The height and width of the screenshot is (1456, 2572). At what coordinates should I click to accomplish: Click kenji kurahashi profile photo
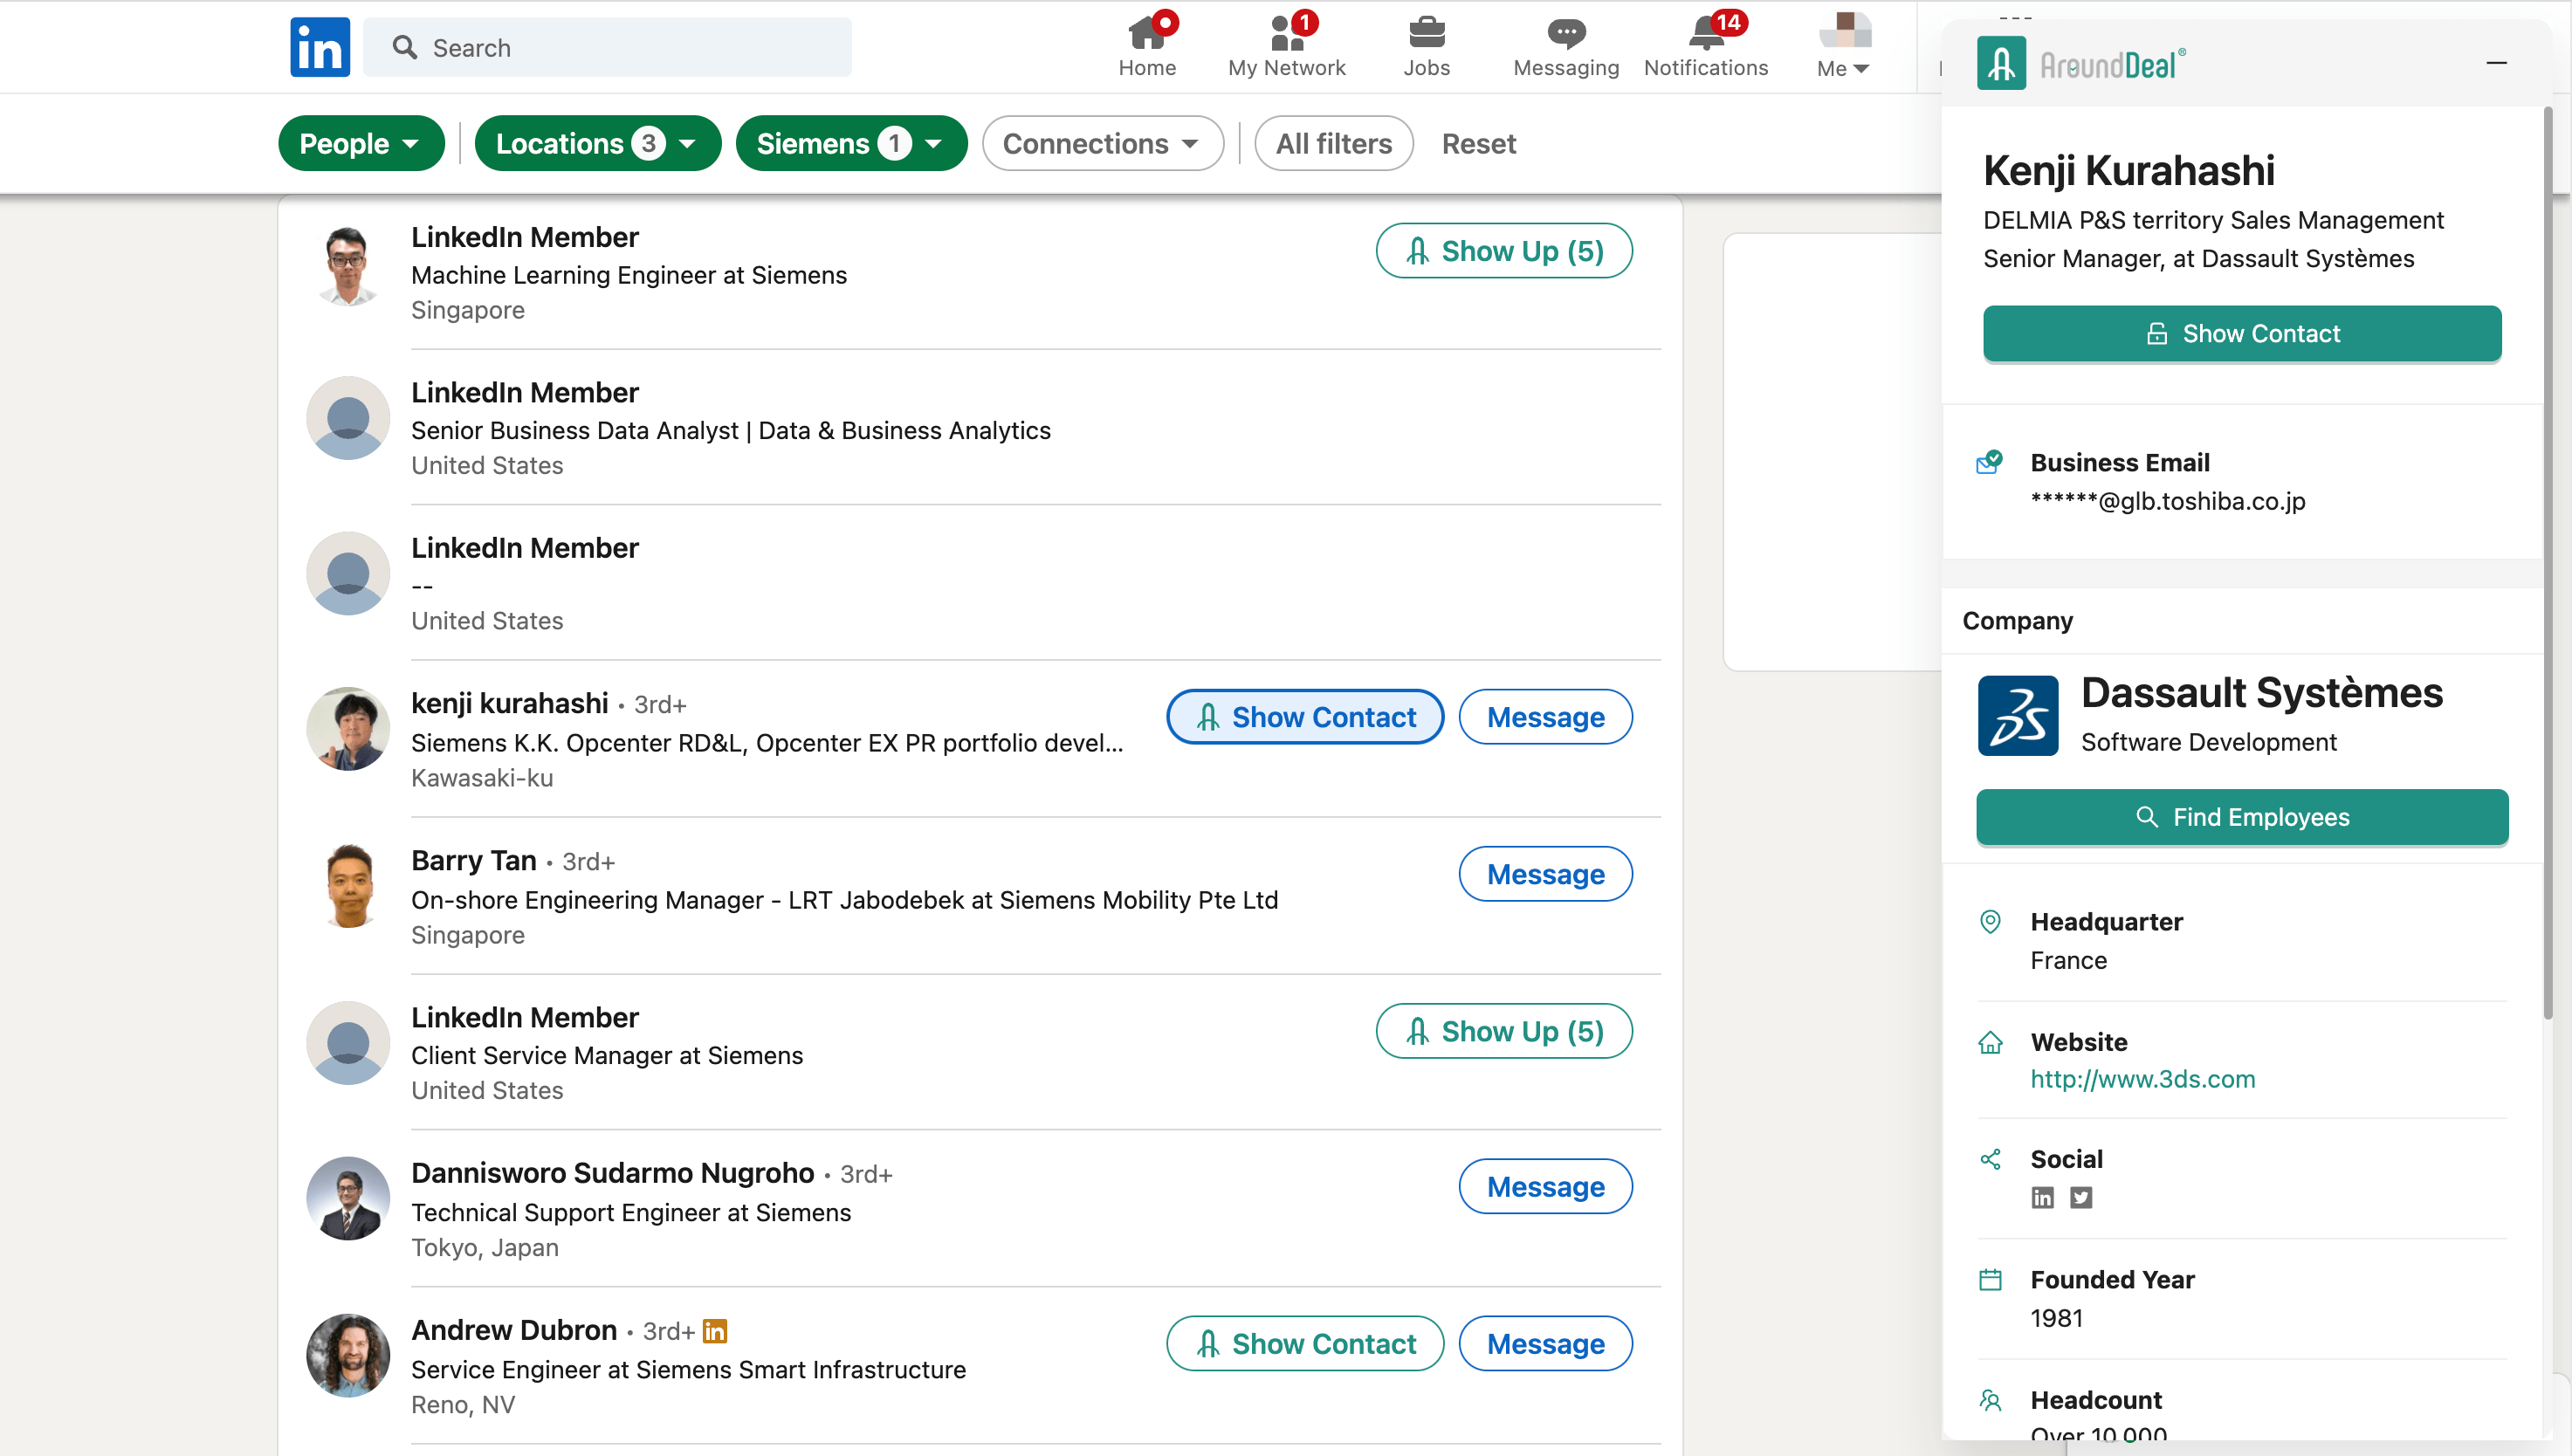pyautogui.click(x=347, y=729)
